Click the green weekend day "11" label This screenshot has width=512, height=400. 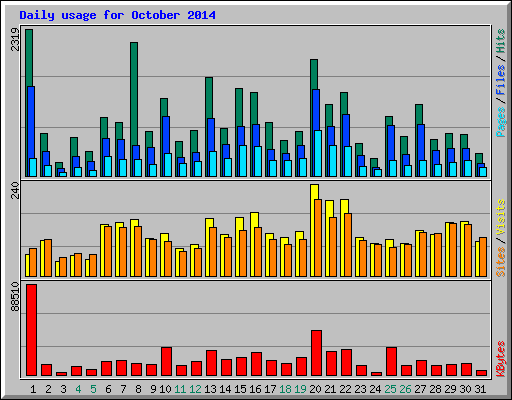point(180,389)
